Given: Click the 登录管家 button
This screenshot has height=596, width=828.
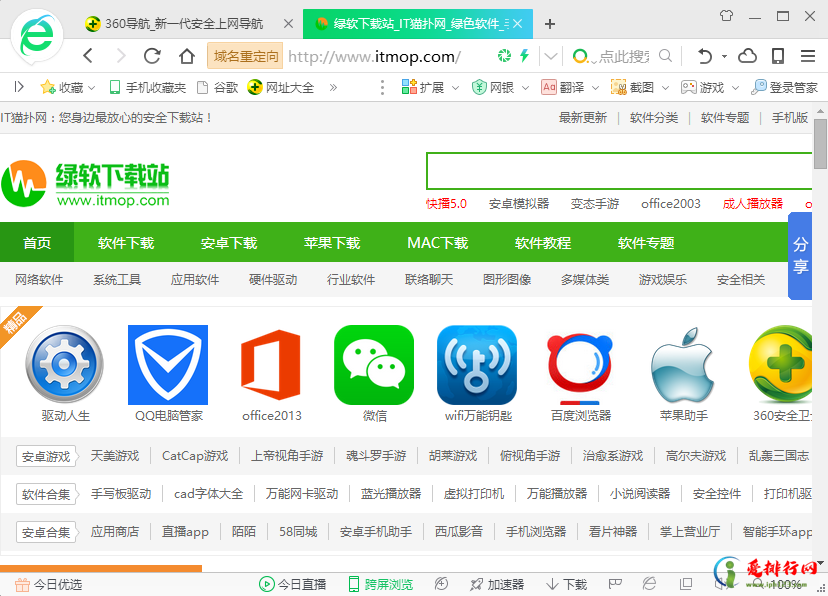Looking at the screenshot, I should coord(784,87).
